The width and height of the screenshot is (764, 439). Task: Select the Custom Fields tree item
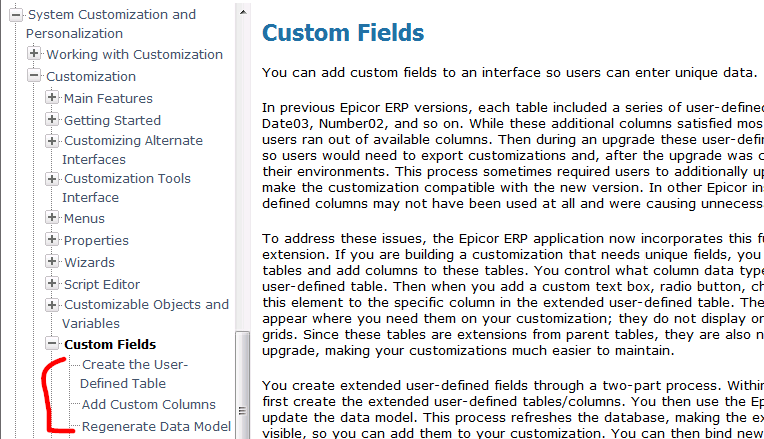tap(110, 344)
